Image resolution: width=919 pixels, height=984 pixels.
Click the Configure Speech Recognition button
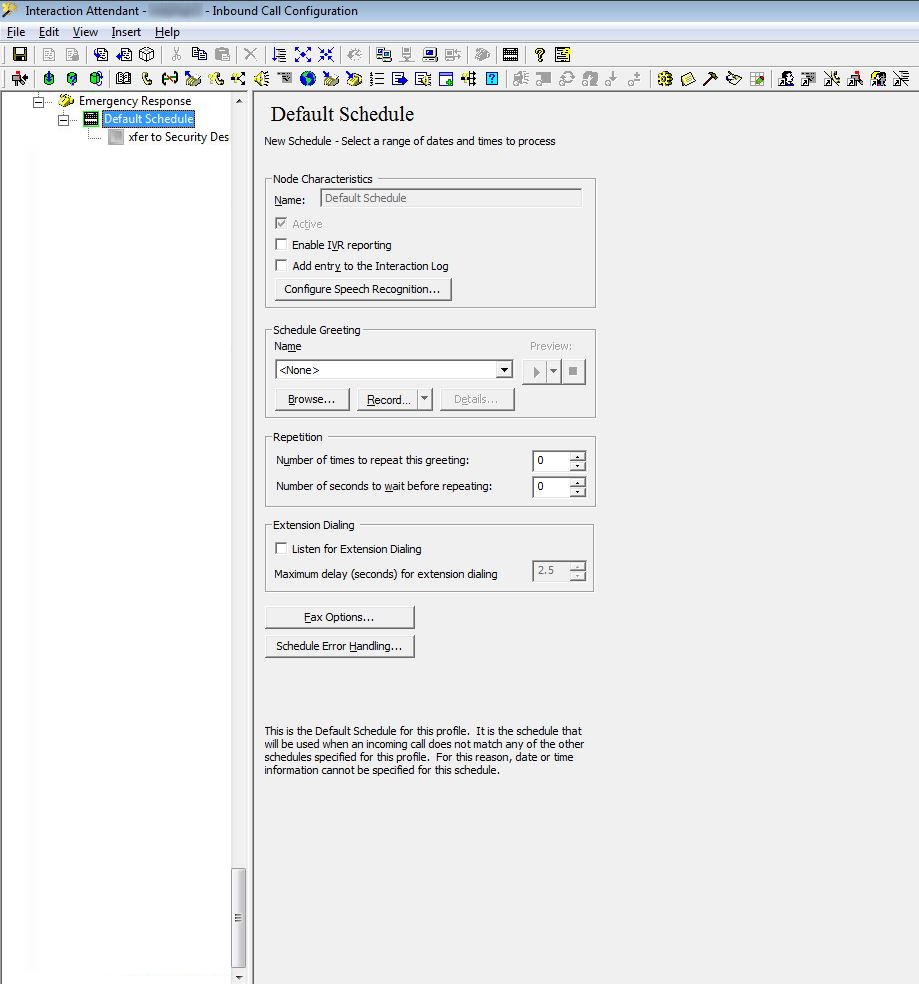pos(362,289)
